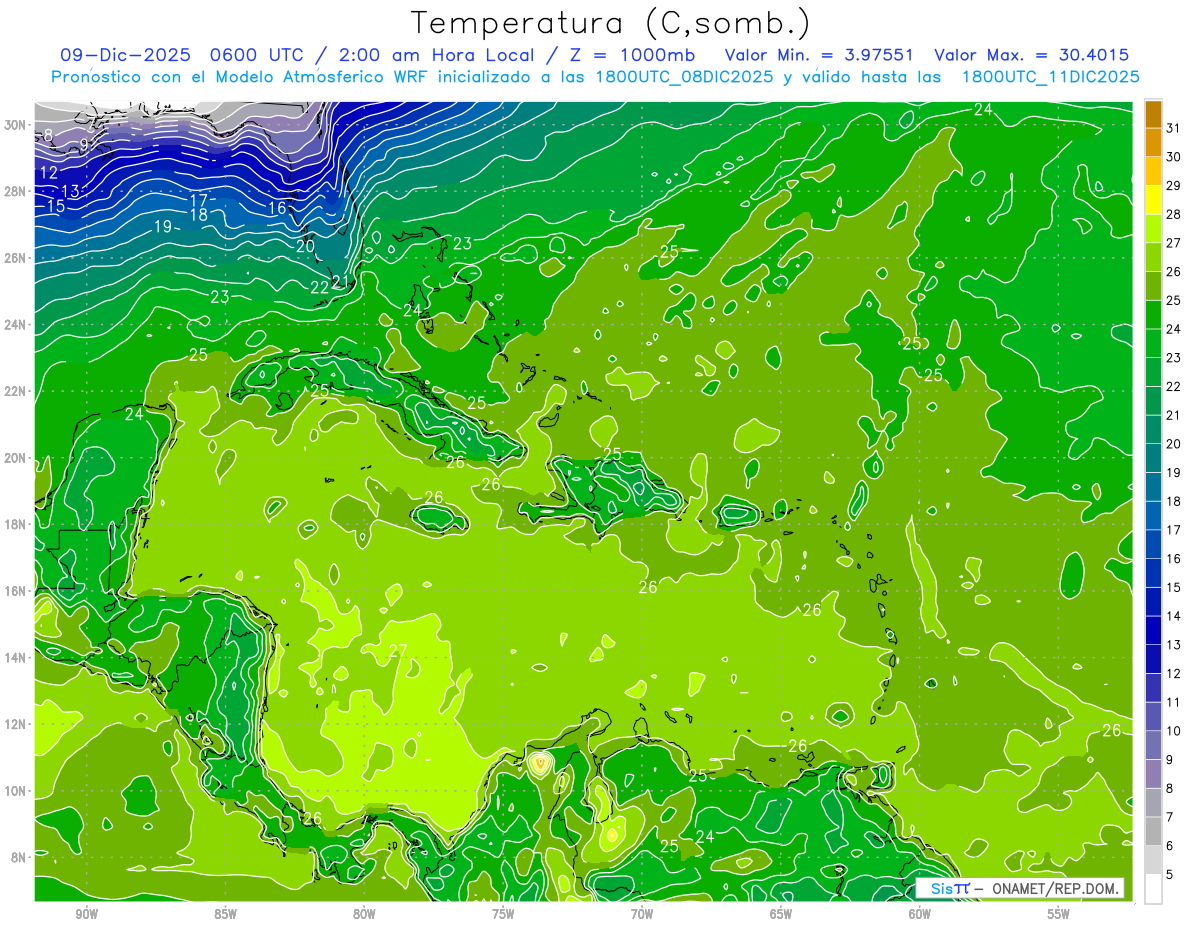
Task: Pick the purple swatch between 9 and 10
Action: point(1153,745)
